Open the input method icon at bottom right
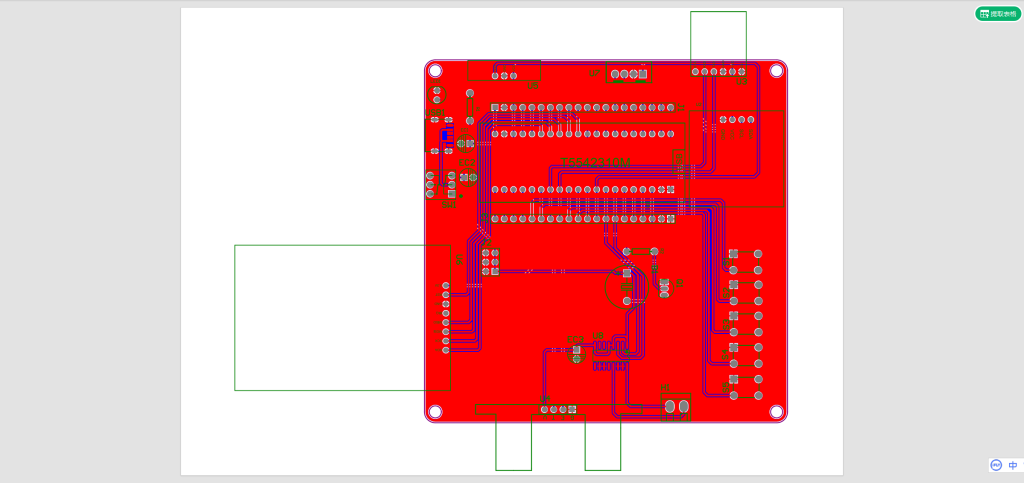 click(x=996, y=465)
